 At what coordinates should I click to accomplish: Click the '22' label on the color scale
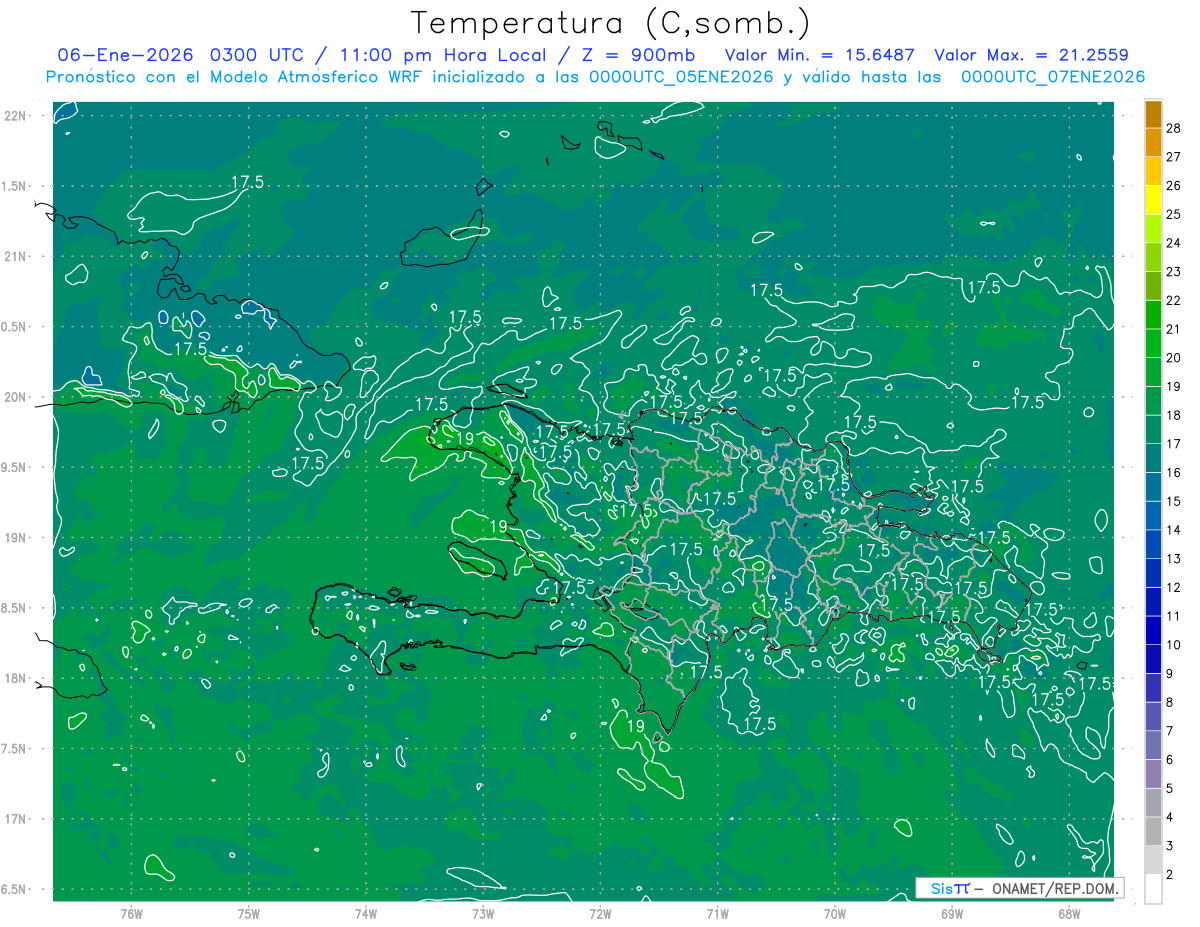[1174, 300]
